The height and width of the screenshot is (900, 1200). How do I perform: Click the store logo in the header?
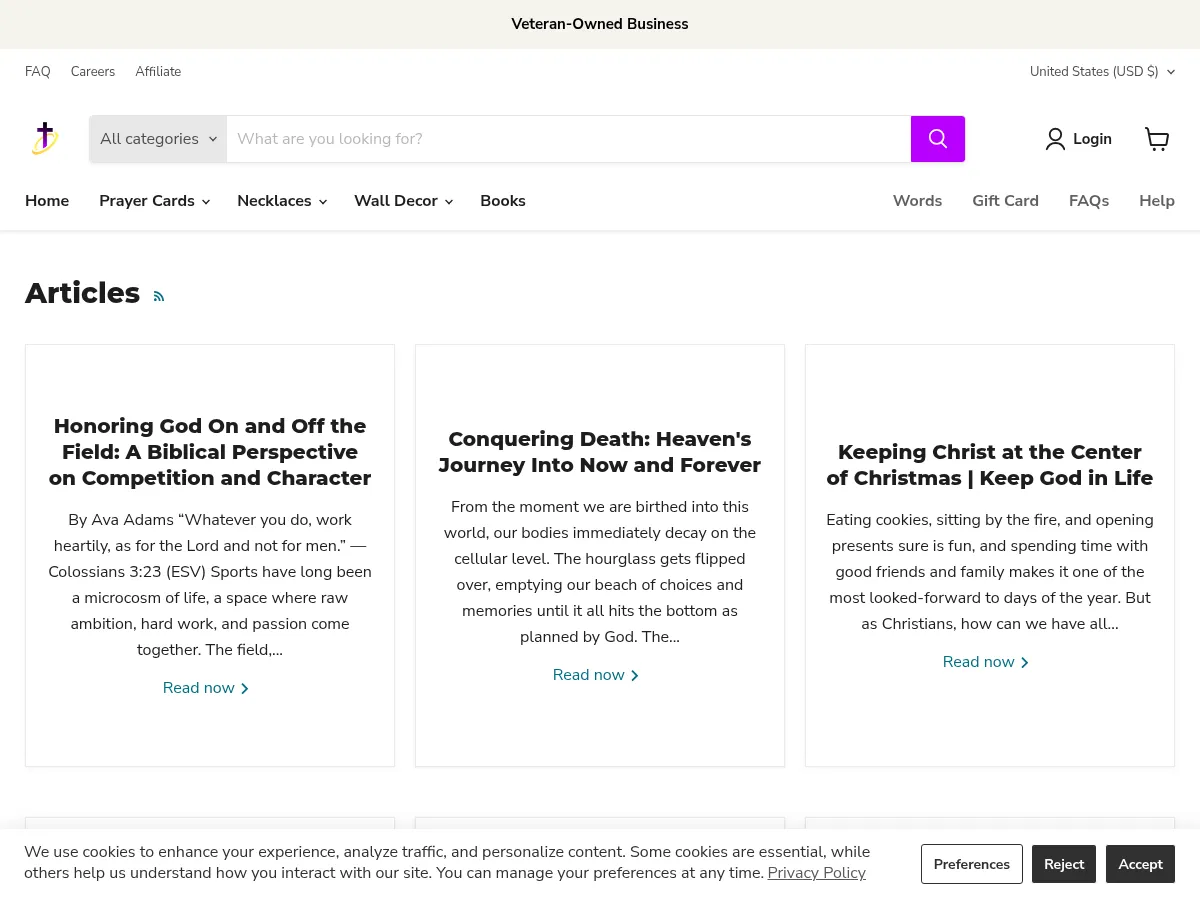45,138
